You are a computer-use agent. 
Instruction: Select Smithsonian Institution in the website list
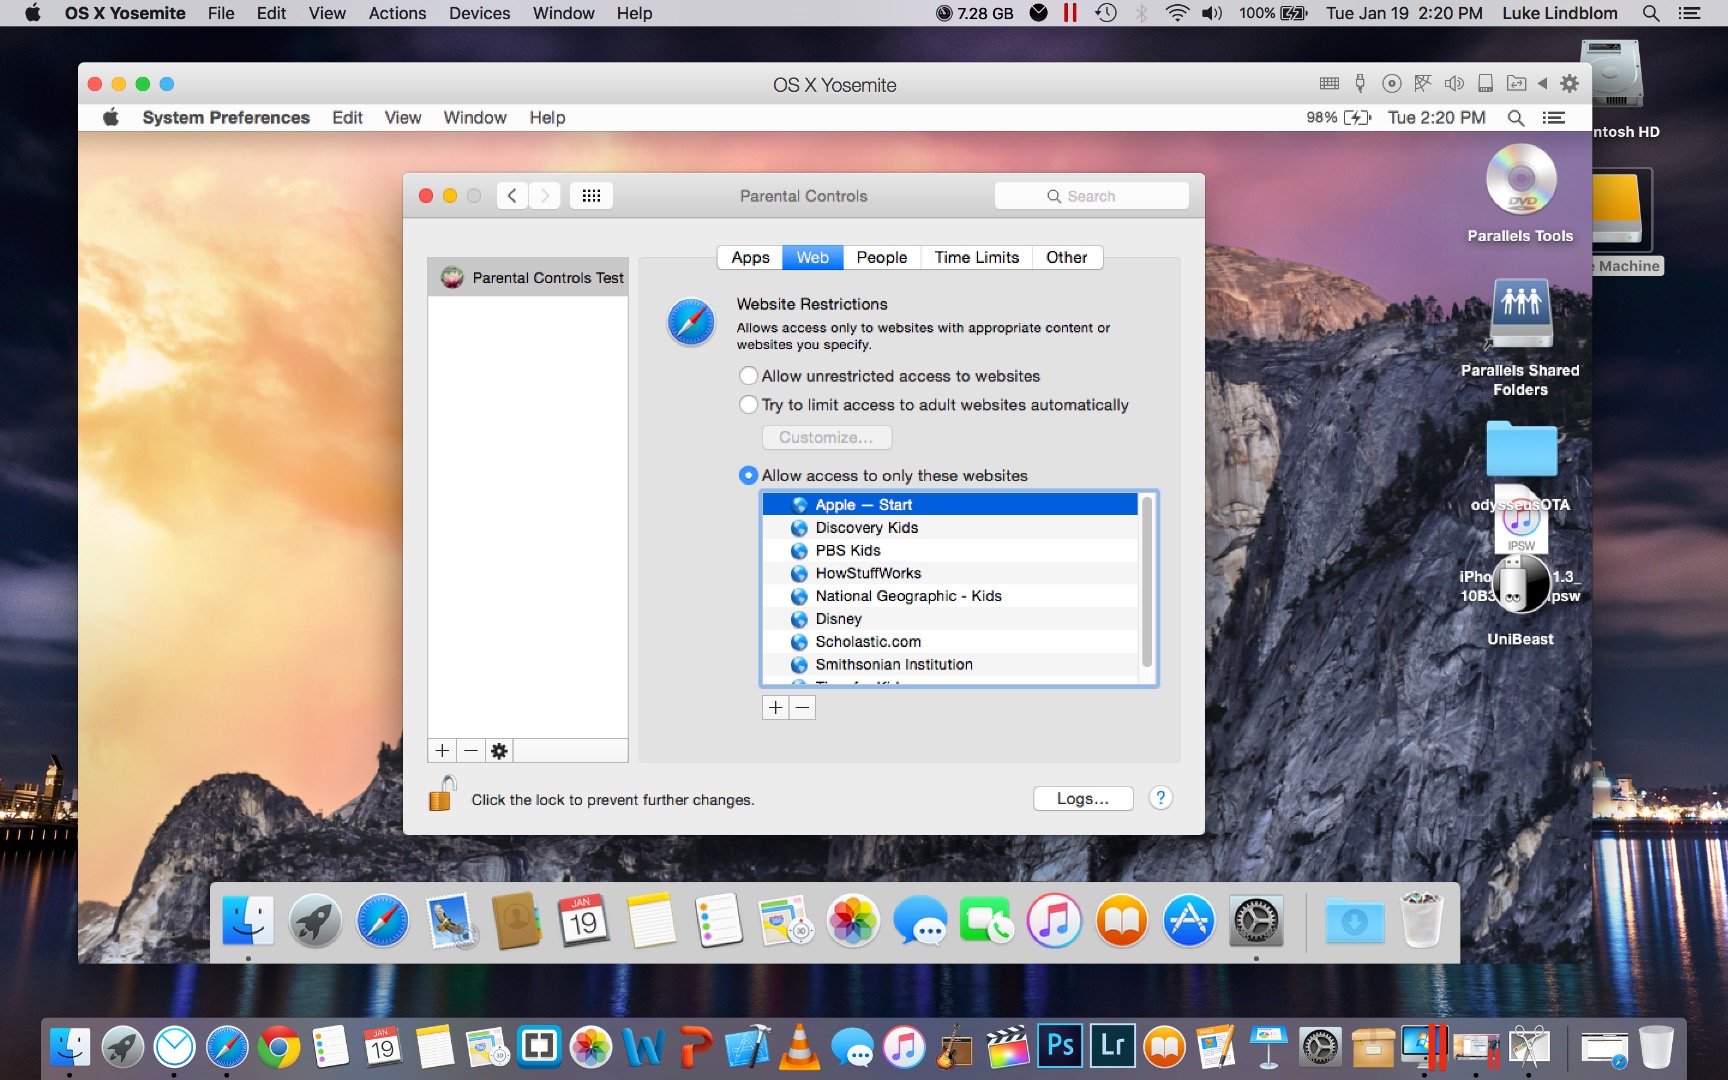click(x=950, y=665)
